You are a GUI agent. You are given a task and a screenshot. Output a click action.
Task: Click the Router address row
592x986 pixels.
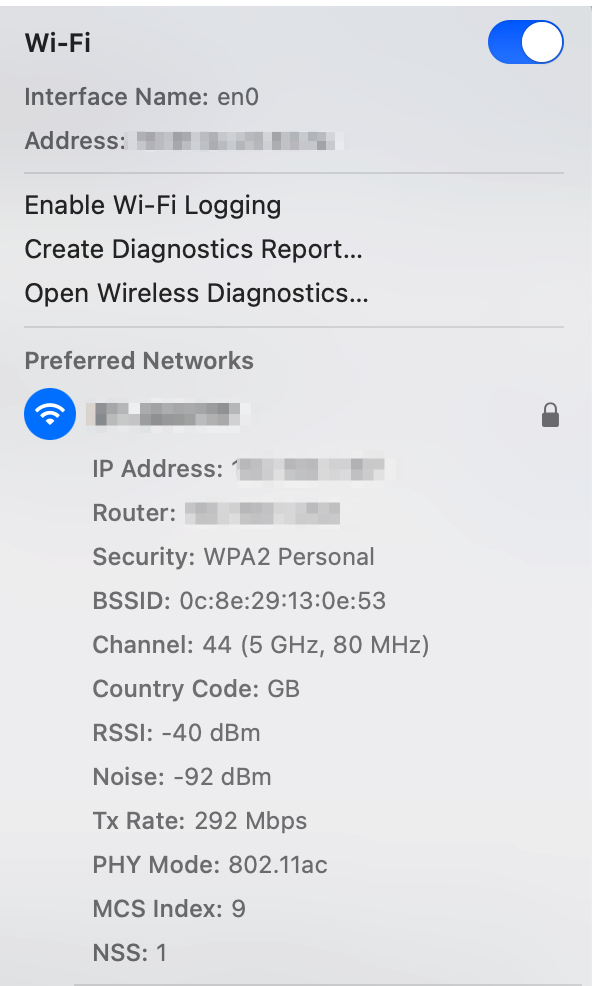coord(216,513)
